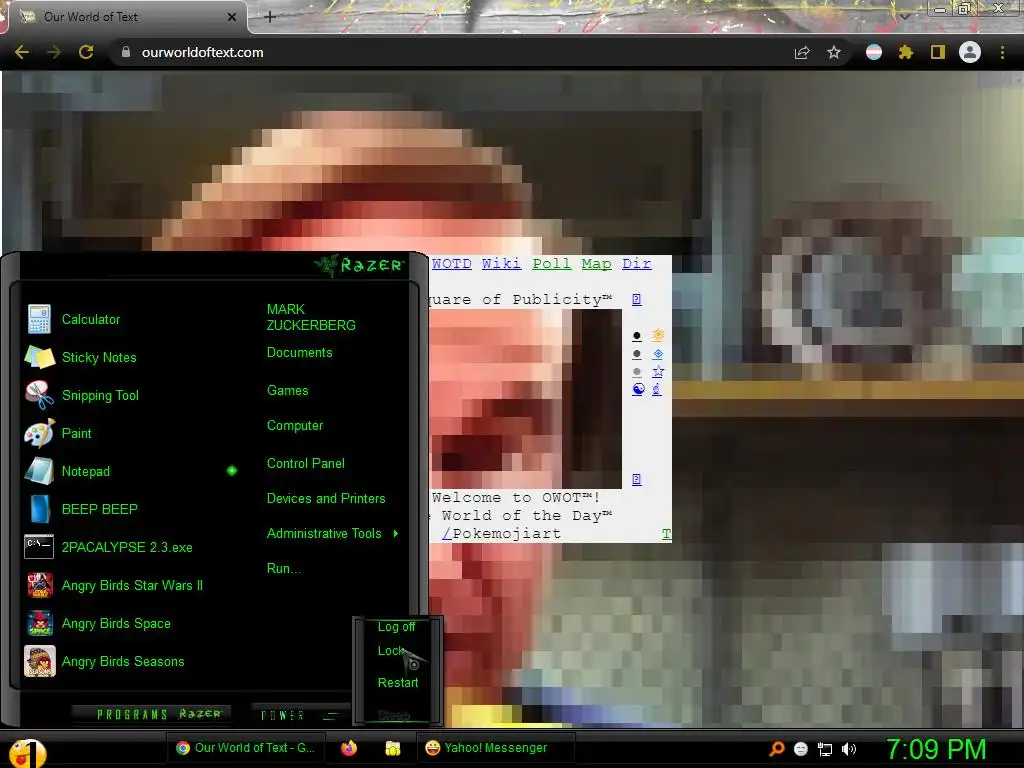The image size is (1024, 768).
Task: Open a new Chrome tab
Action: (270, 17)
